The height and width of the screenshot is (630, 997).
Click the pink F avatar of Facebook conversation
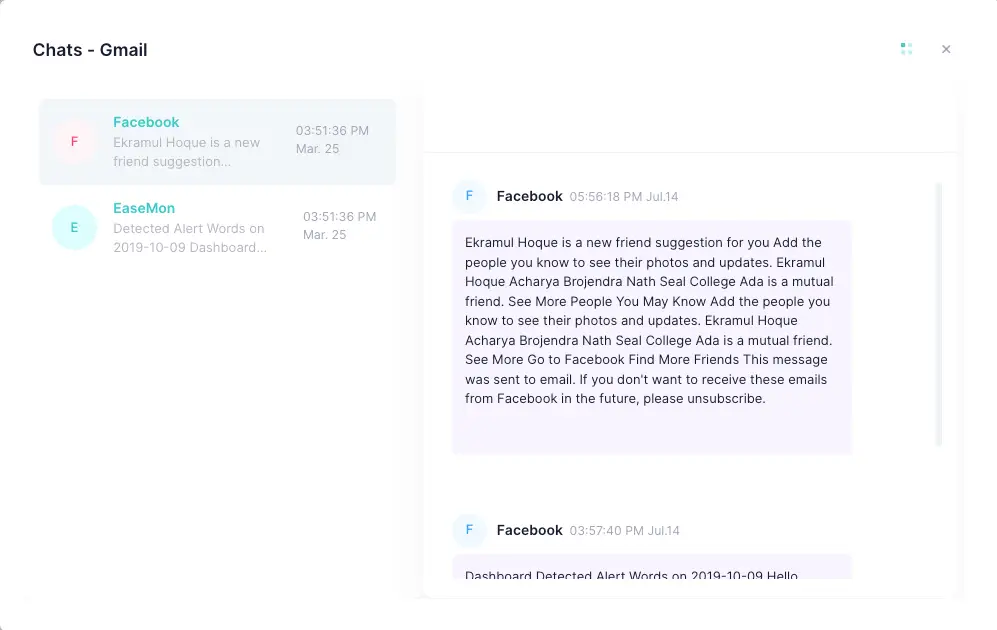point(74,141)
